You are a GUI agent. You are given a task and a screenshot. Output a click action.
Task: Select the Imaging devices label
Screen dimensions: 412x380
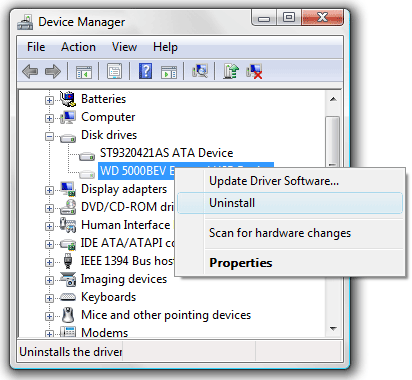[x=124, y=279]
